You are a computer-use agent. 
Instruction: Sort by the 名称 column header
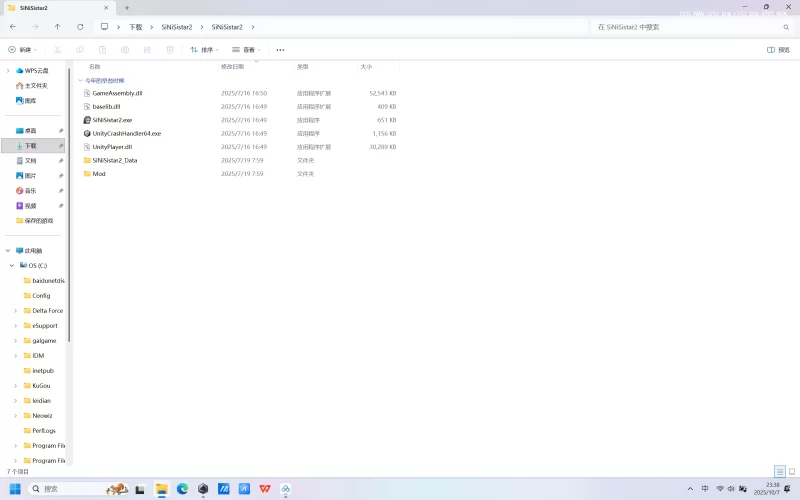pyautogui.click(x=94, y=66)
